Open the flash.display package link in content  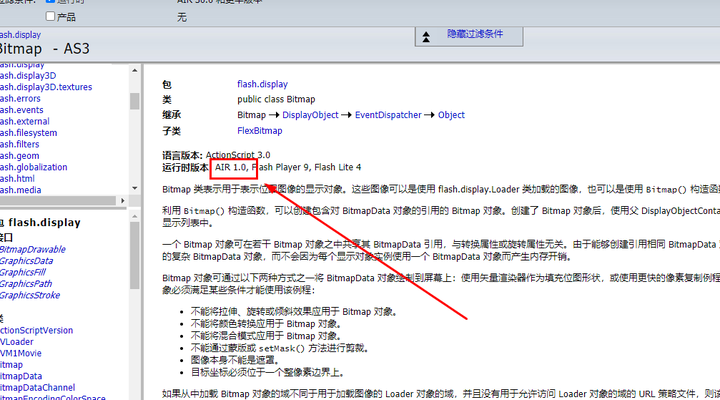[x=262, y=84]
